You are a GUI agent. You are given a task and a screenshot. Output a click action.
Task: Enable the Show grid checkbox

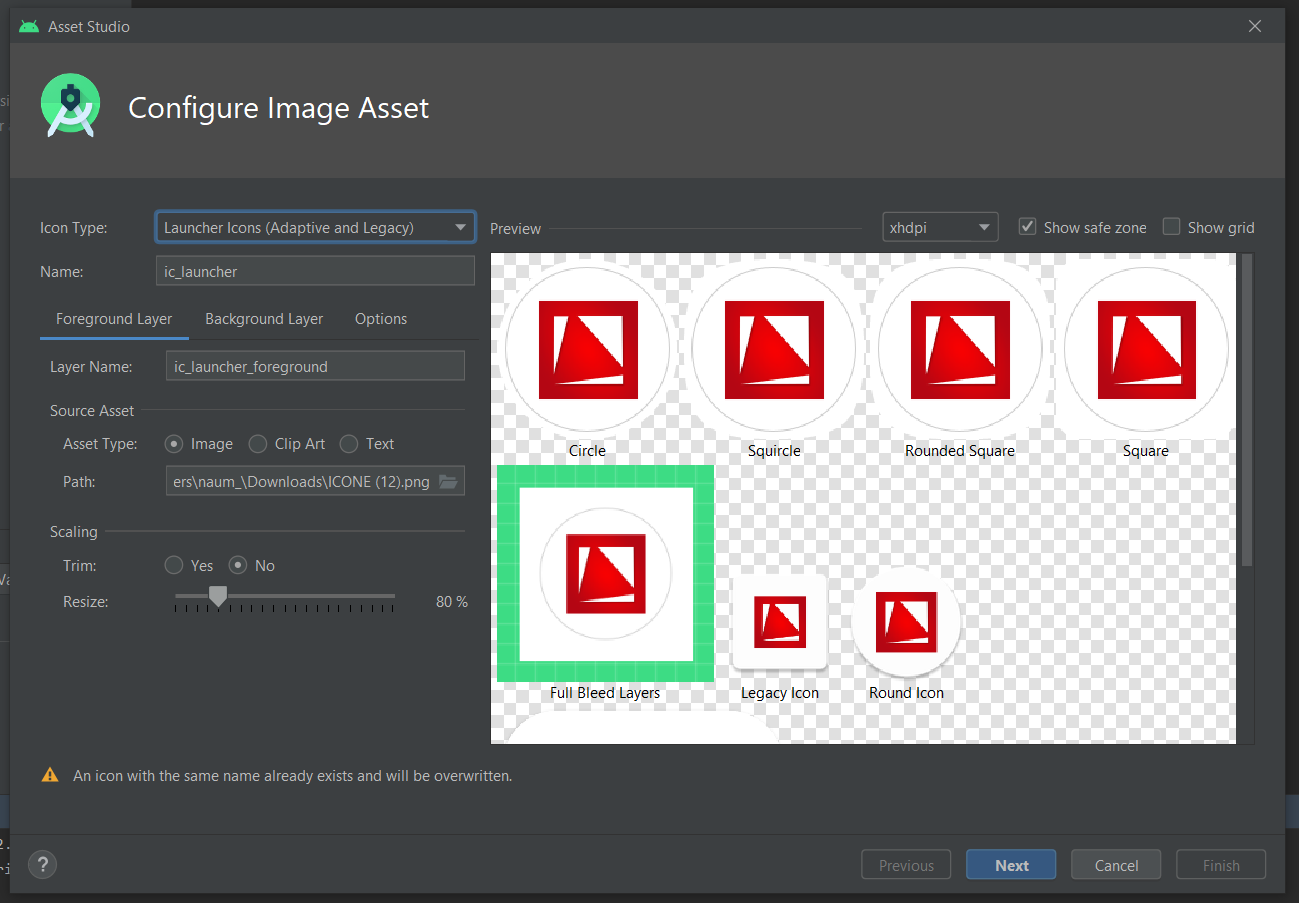click(x=1171, y=227)
